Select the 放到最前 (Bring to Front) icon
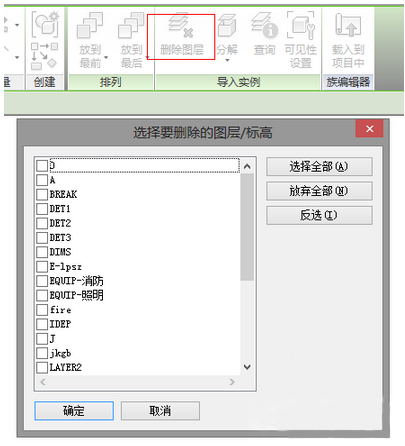The image size is (405, 446). [x=89, y=25]
